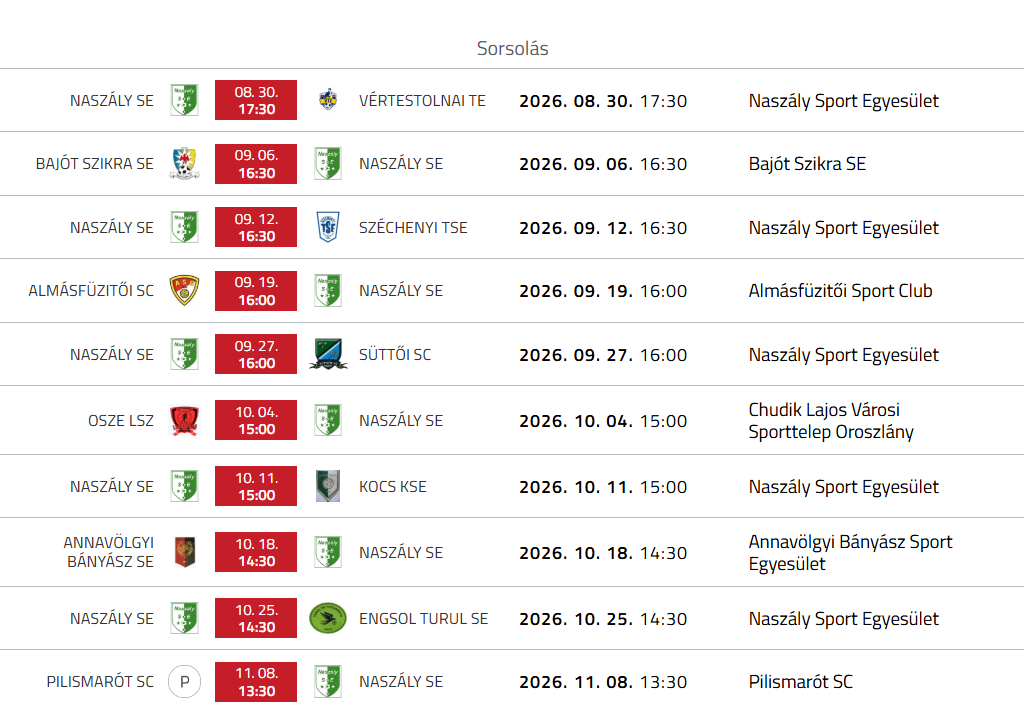This screenshot has height=713, width=1024.
Task: Open the Chudik Lajos Városi Sporttelep venue
Action: pyautogui.click(x=831, y=420)
